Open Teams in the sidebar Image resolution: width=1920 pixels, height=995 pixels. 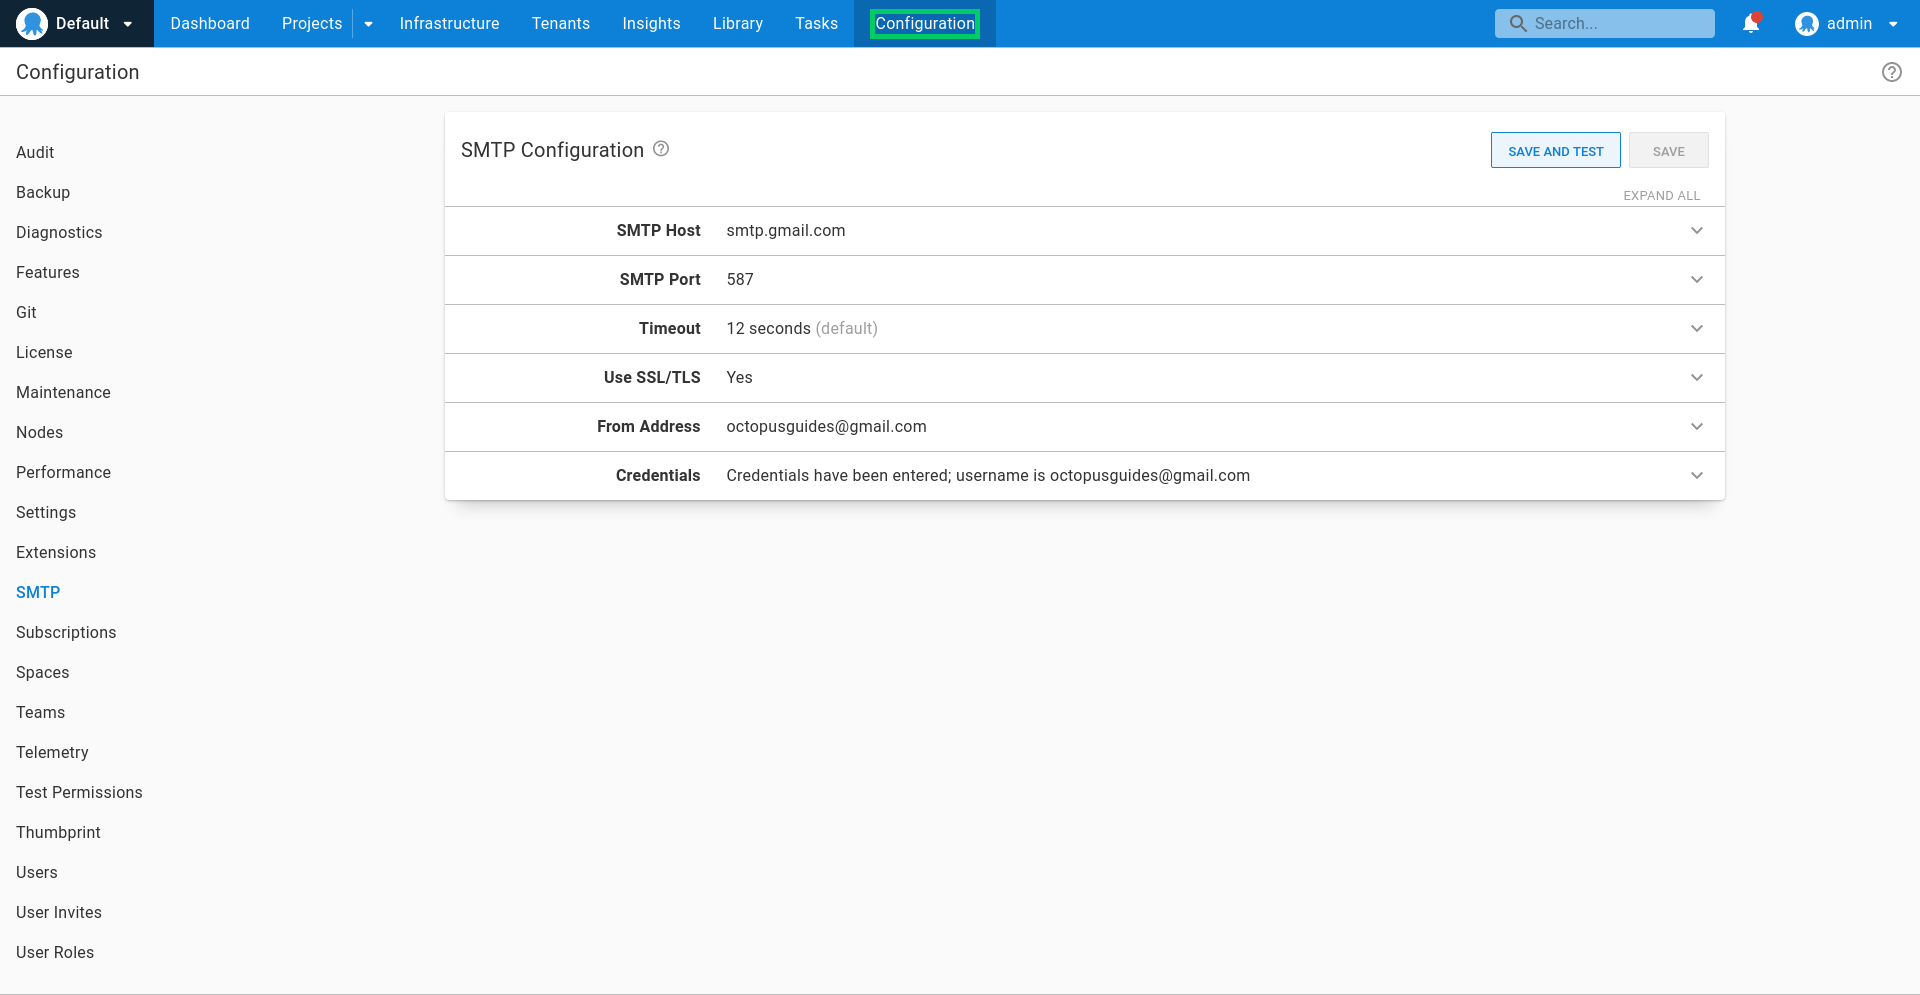(40, 712)
